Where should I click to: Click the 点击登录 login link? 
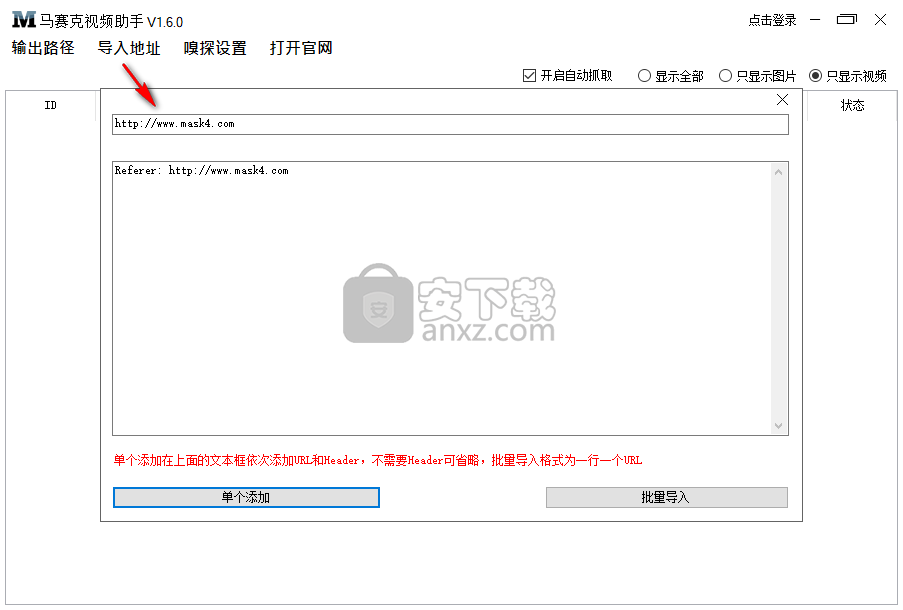(772, 20)
